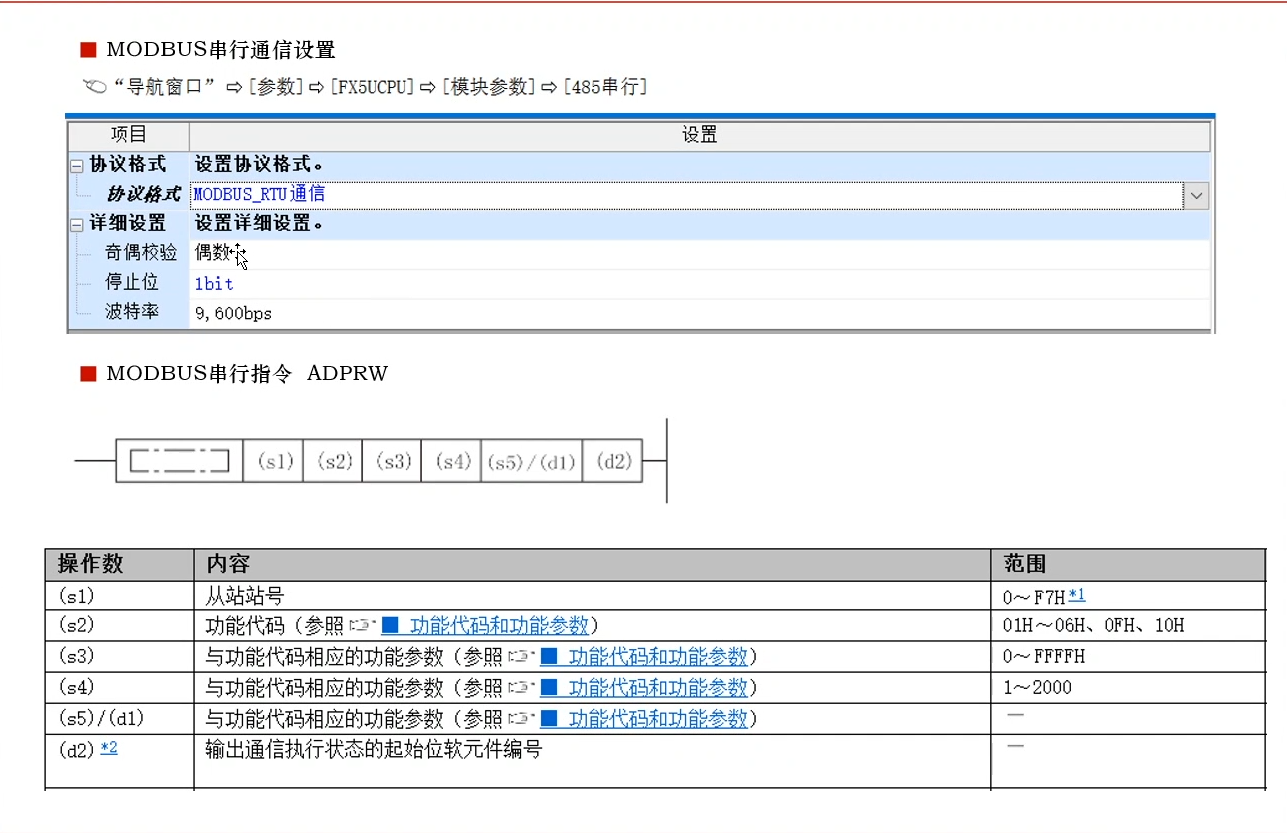
Task: Collapse the 协议格式 group
Action: pyautogui.click(x=77, y=165)
